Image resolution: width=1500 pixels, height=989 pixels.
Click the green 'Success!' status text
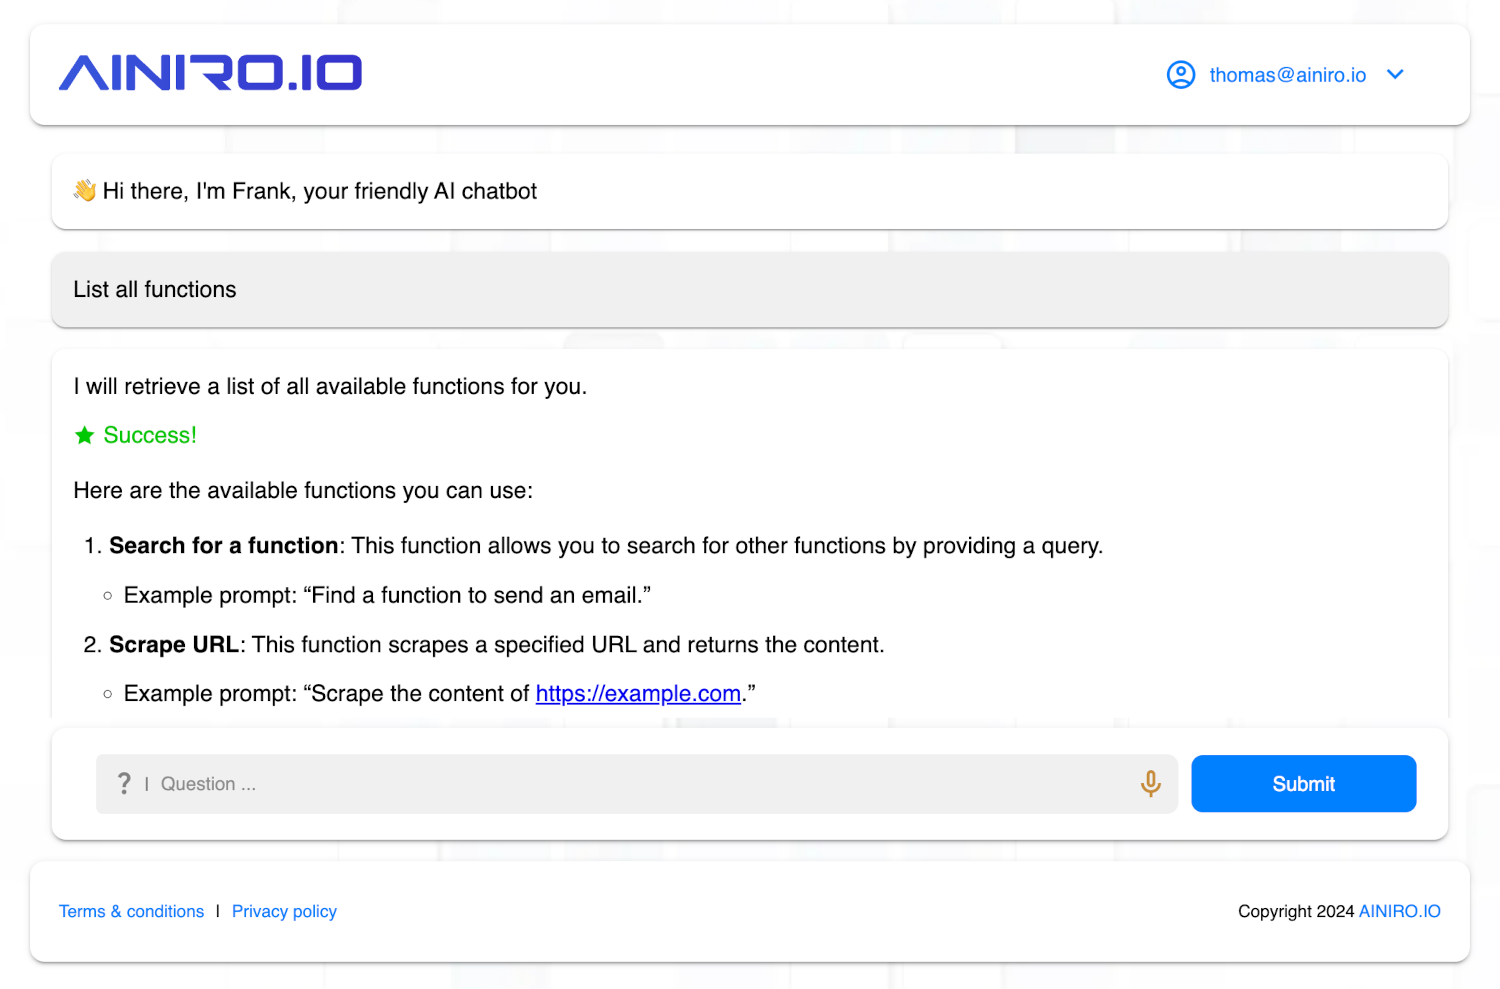click(150, 435)
